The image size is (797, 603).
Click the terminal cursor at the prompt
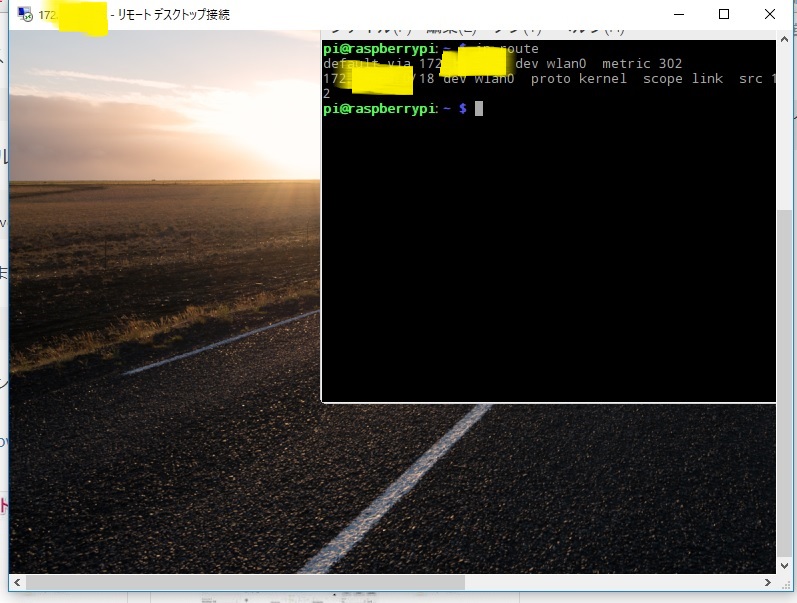479,108
